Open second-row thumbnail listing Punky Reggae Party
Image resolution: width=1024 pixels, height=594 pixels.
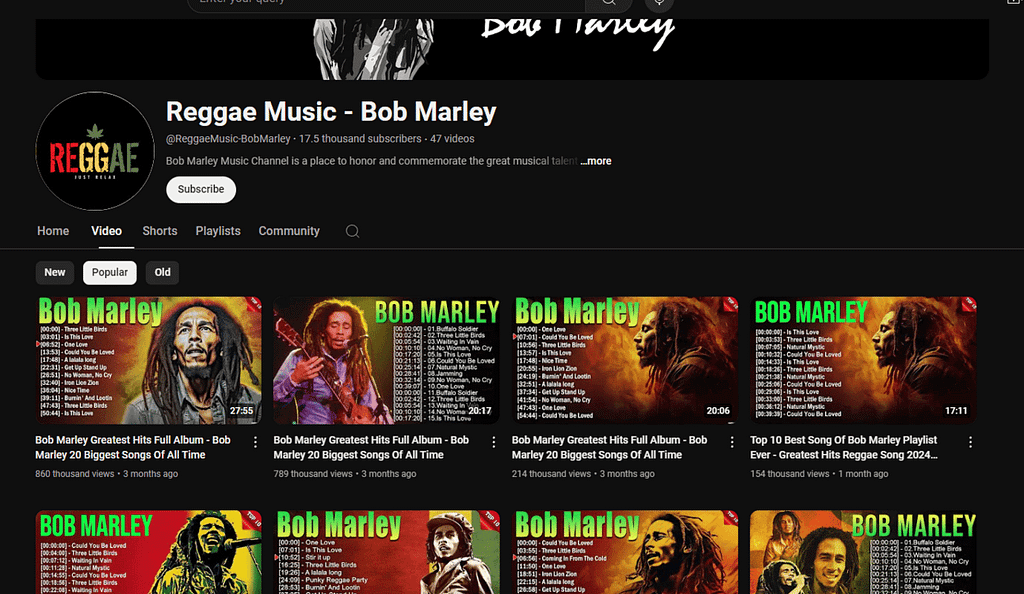coord(387,552)
